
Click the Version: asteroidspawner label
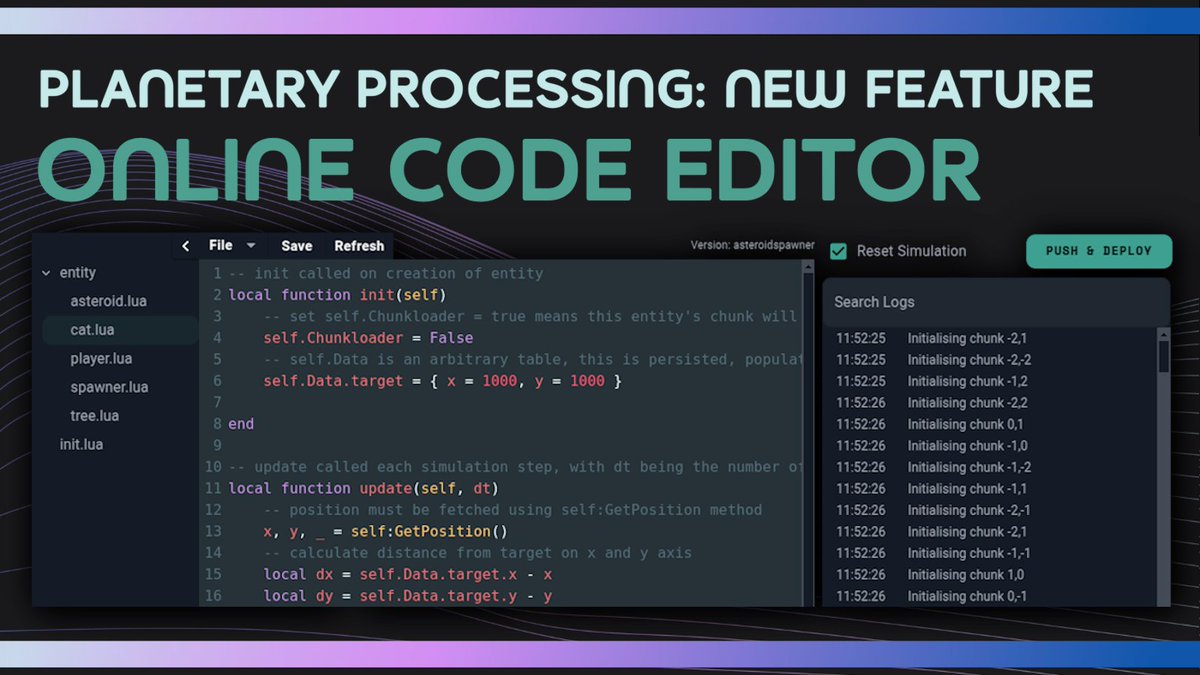[752, 245]
